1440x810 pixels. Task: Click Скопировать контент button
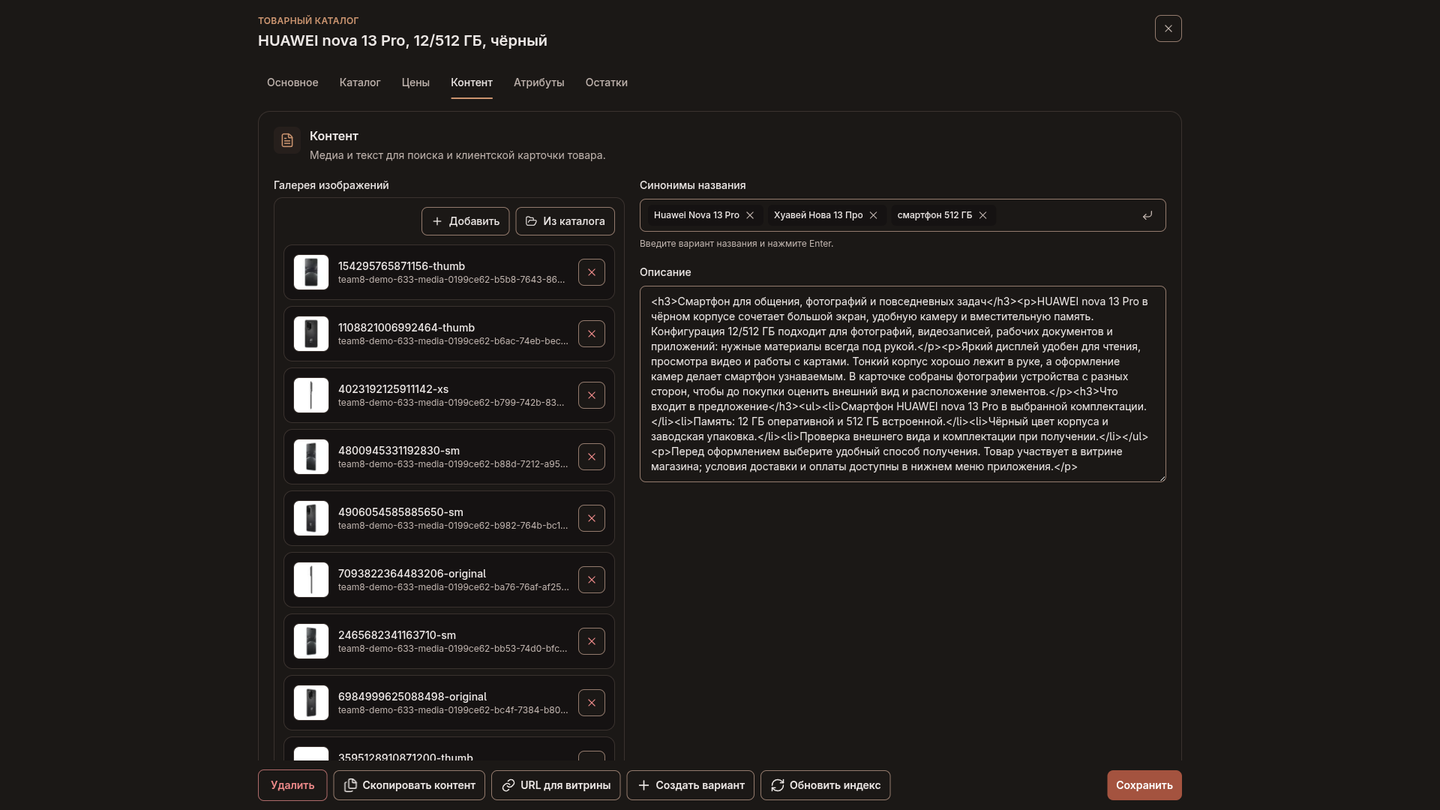point(409,785)
